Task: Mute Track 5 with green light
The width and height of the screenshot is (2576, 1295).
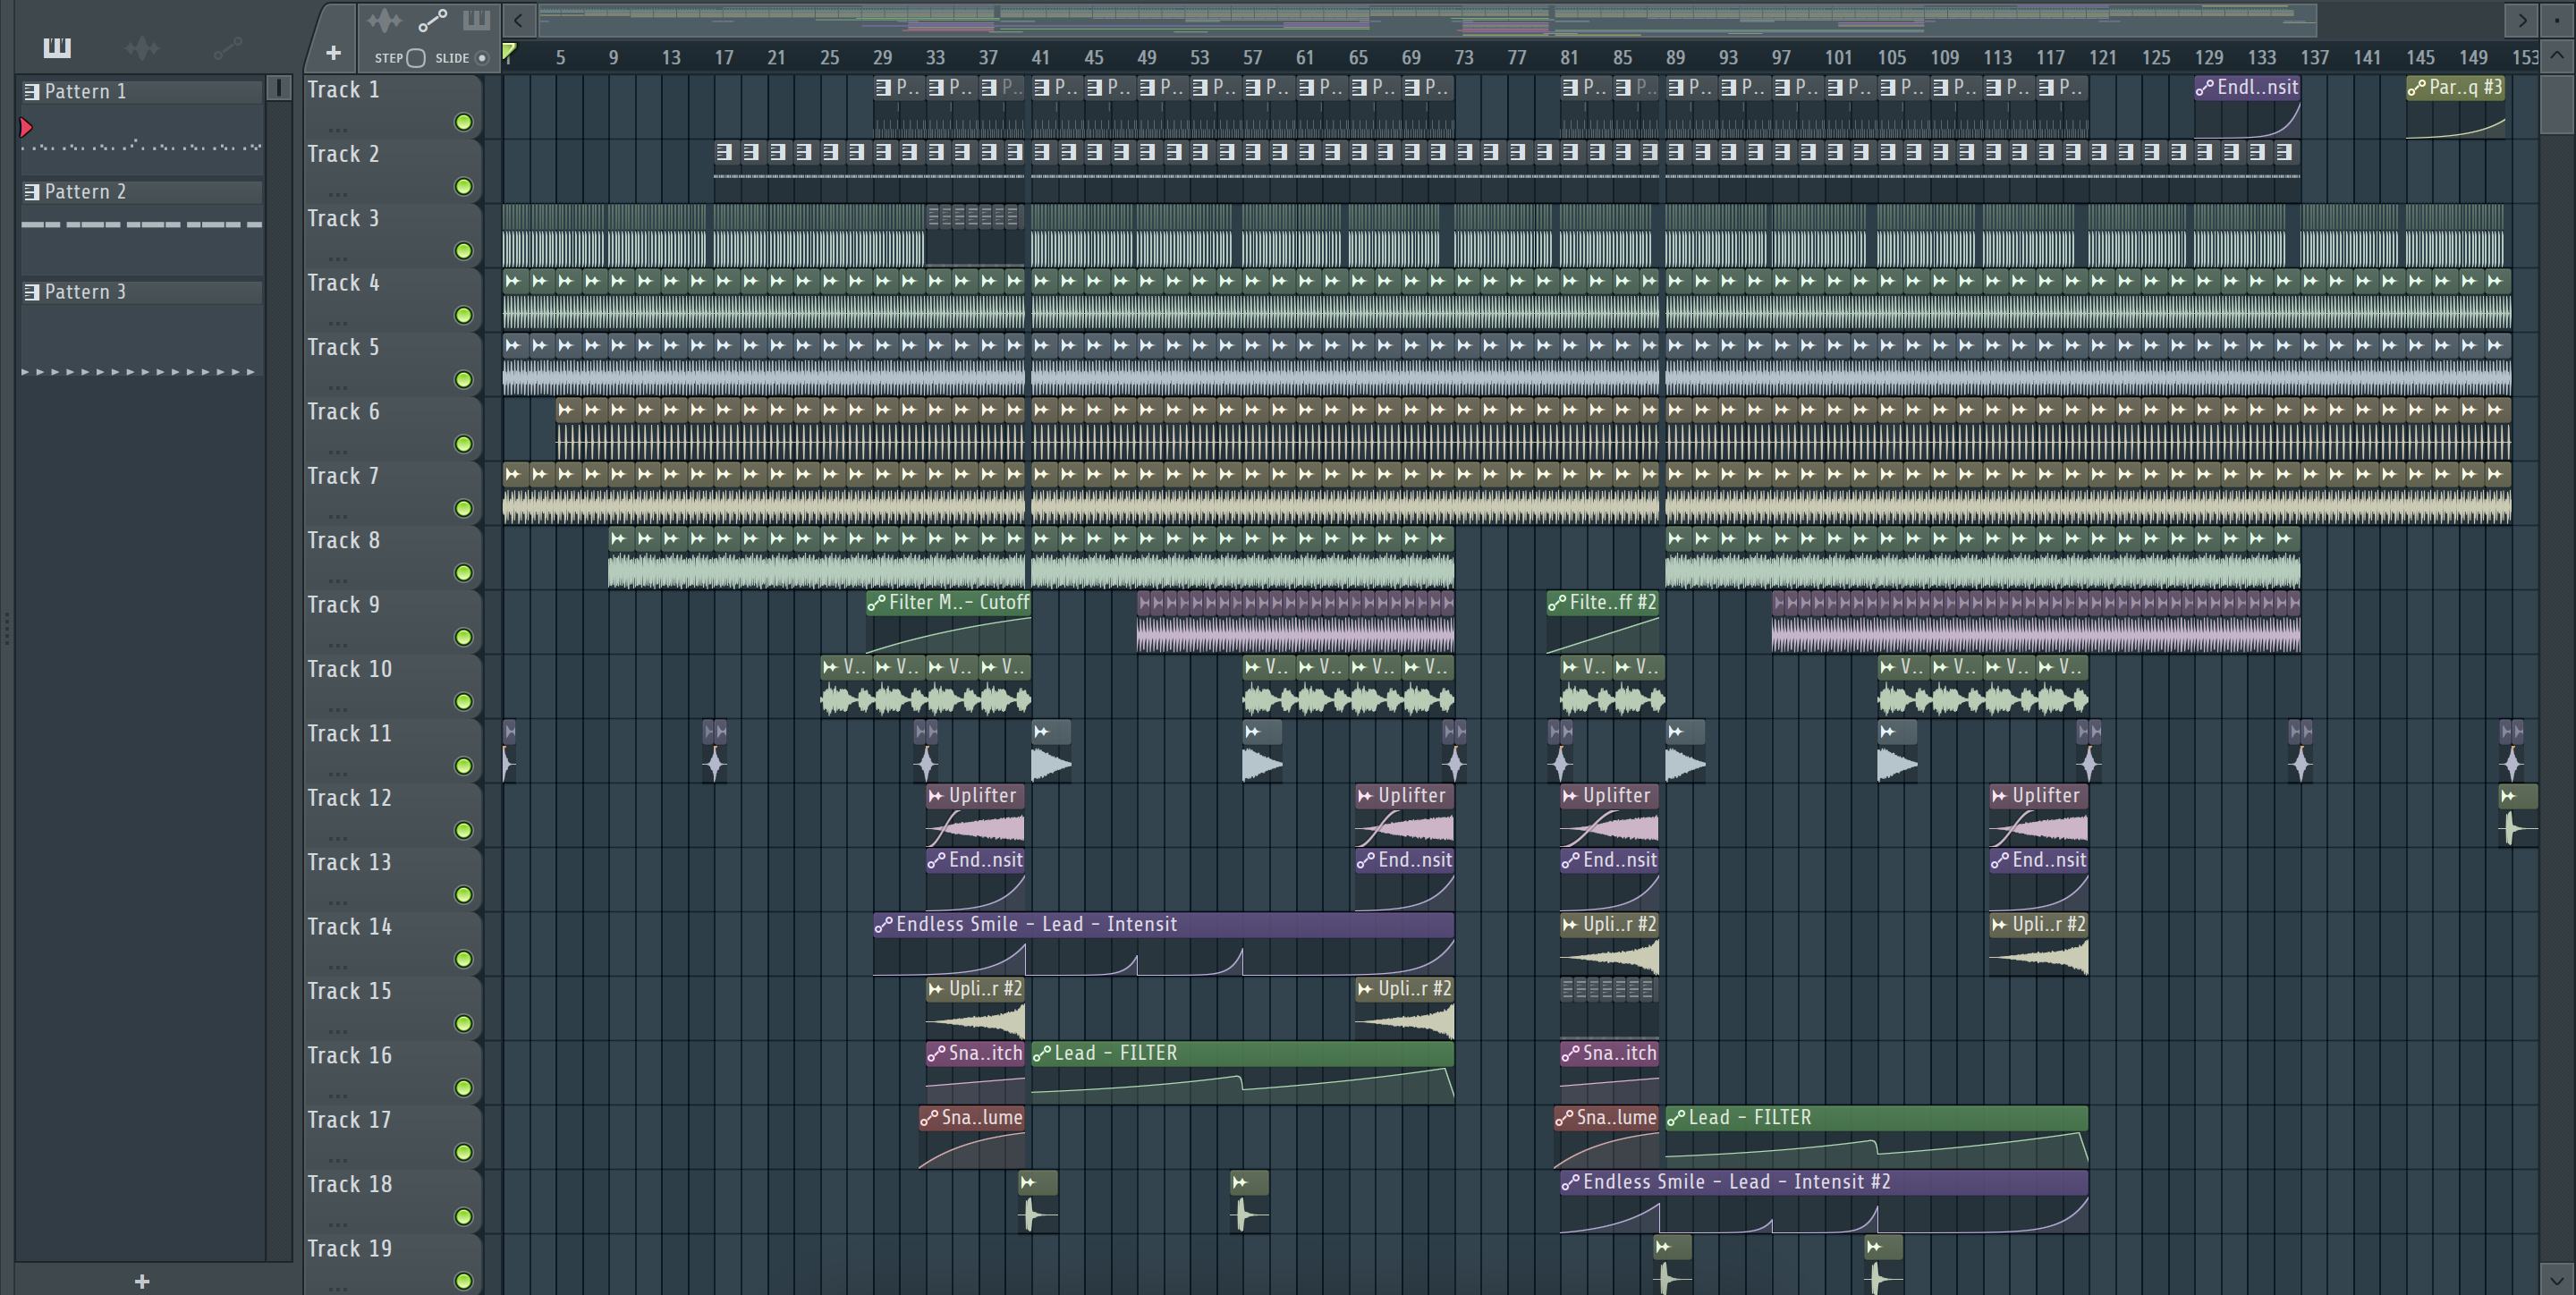Action: pyautogui.click(x=463, y=380)
